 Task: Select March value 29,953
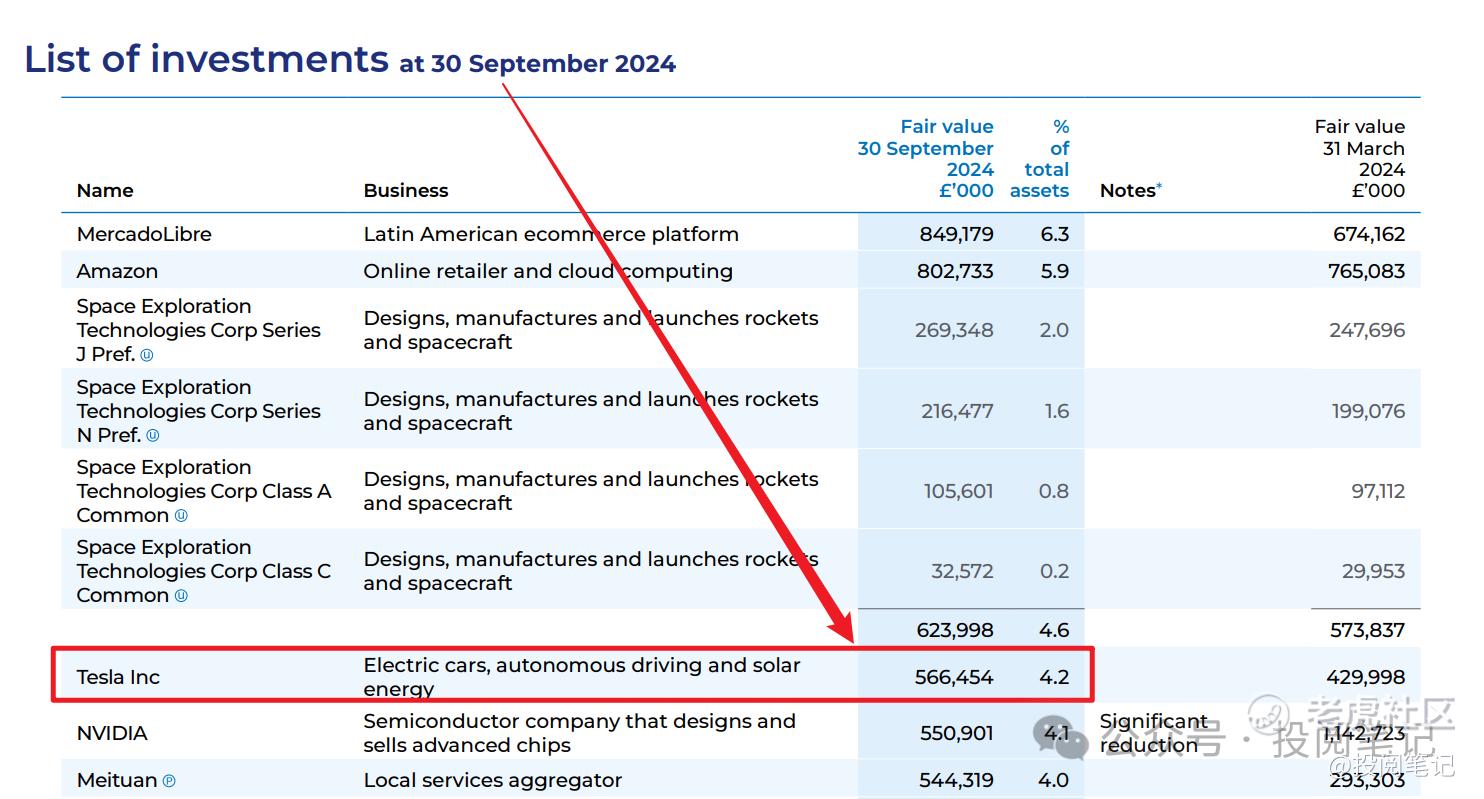[1373, 571]
